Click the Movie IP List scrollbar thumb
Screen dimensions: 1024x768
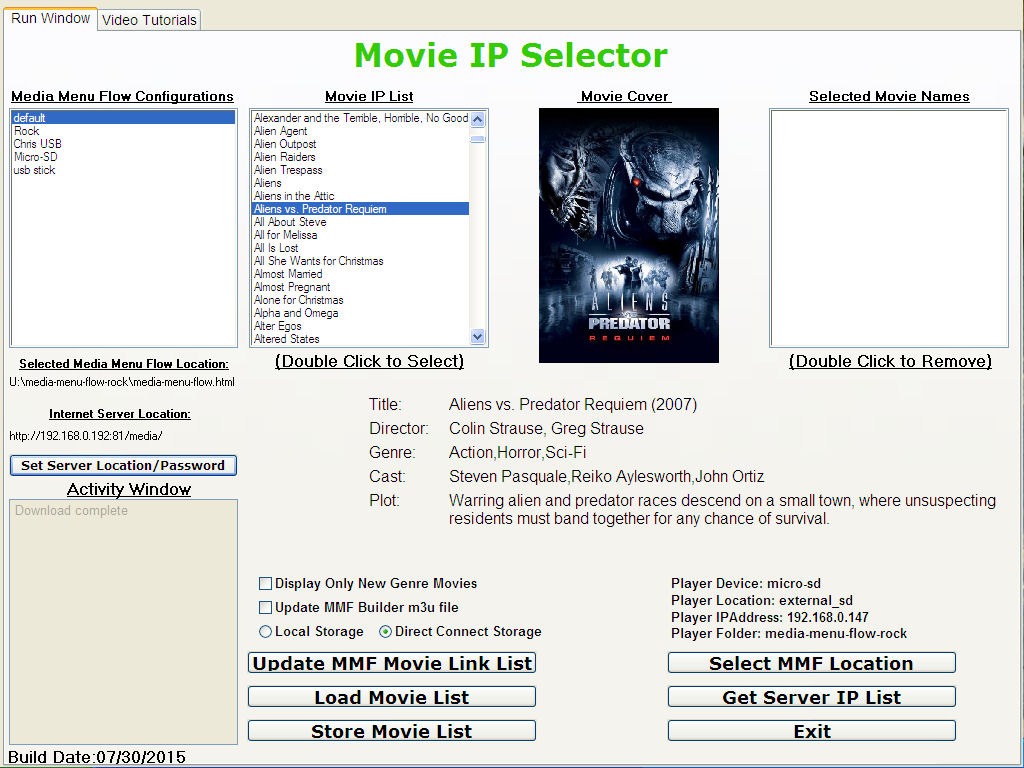point(477,138)
